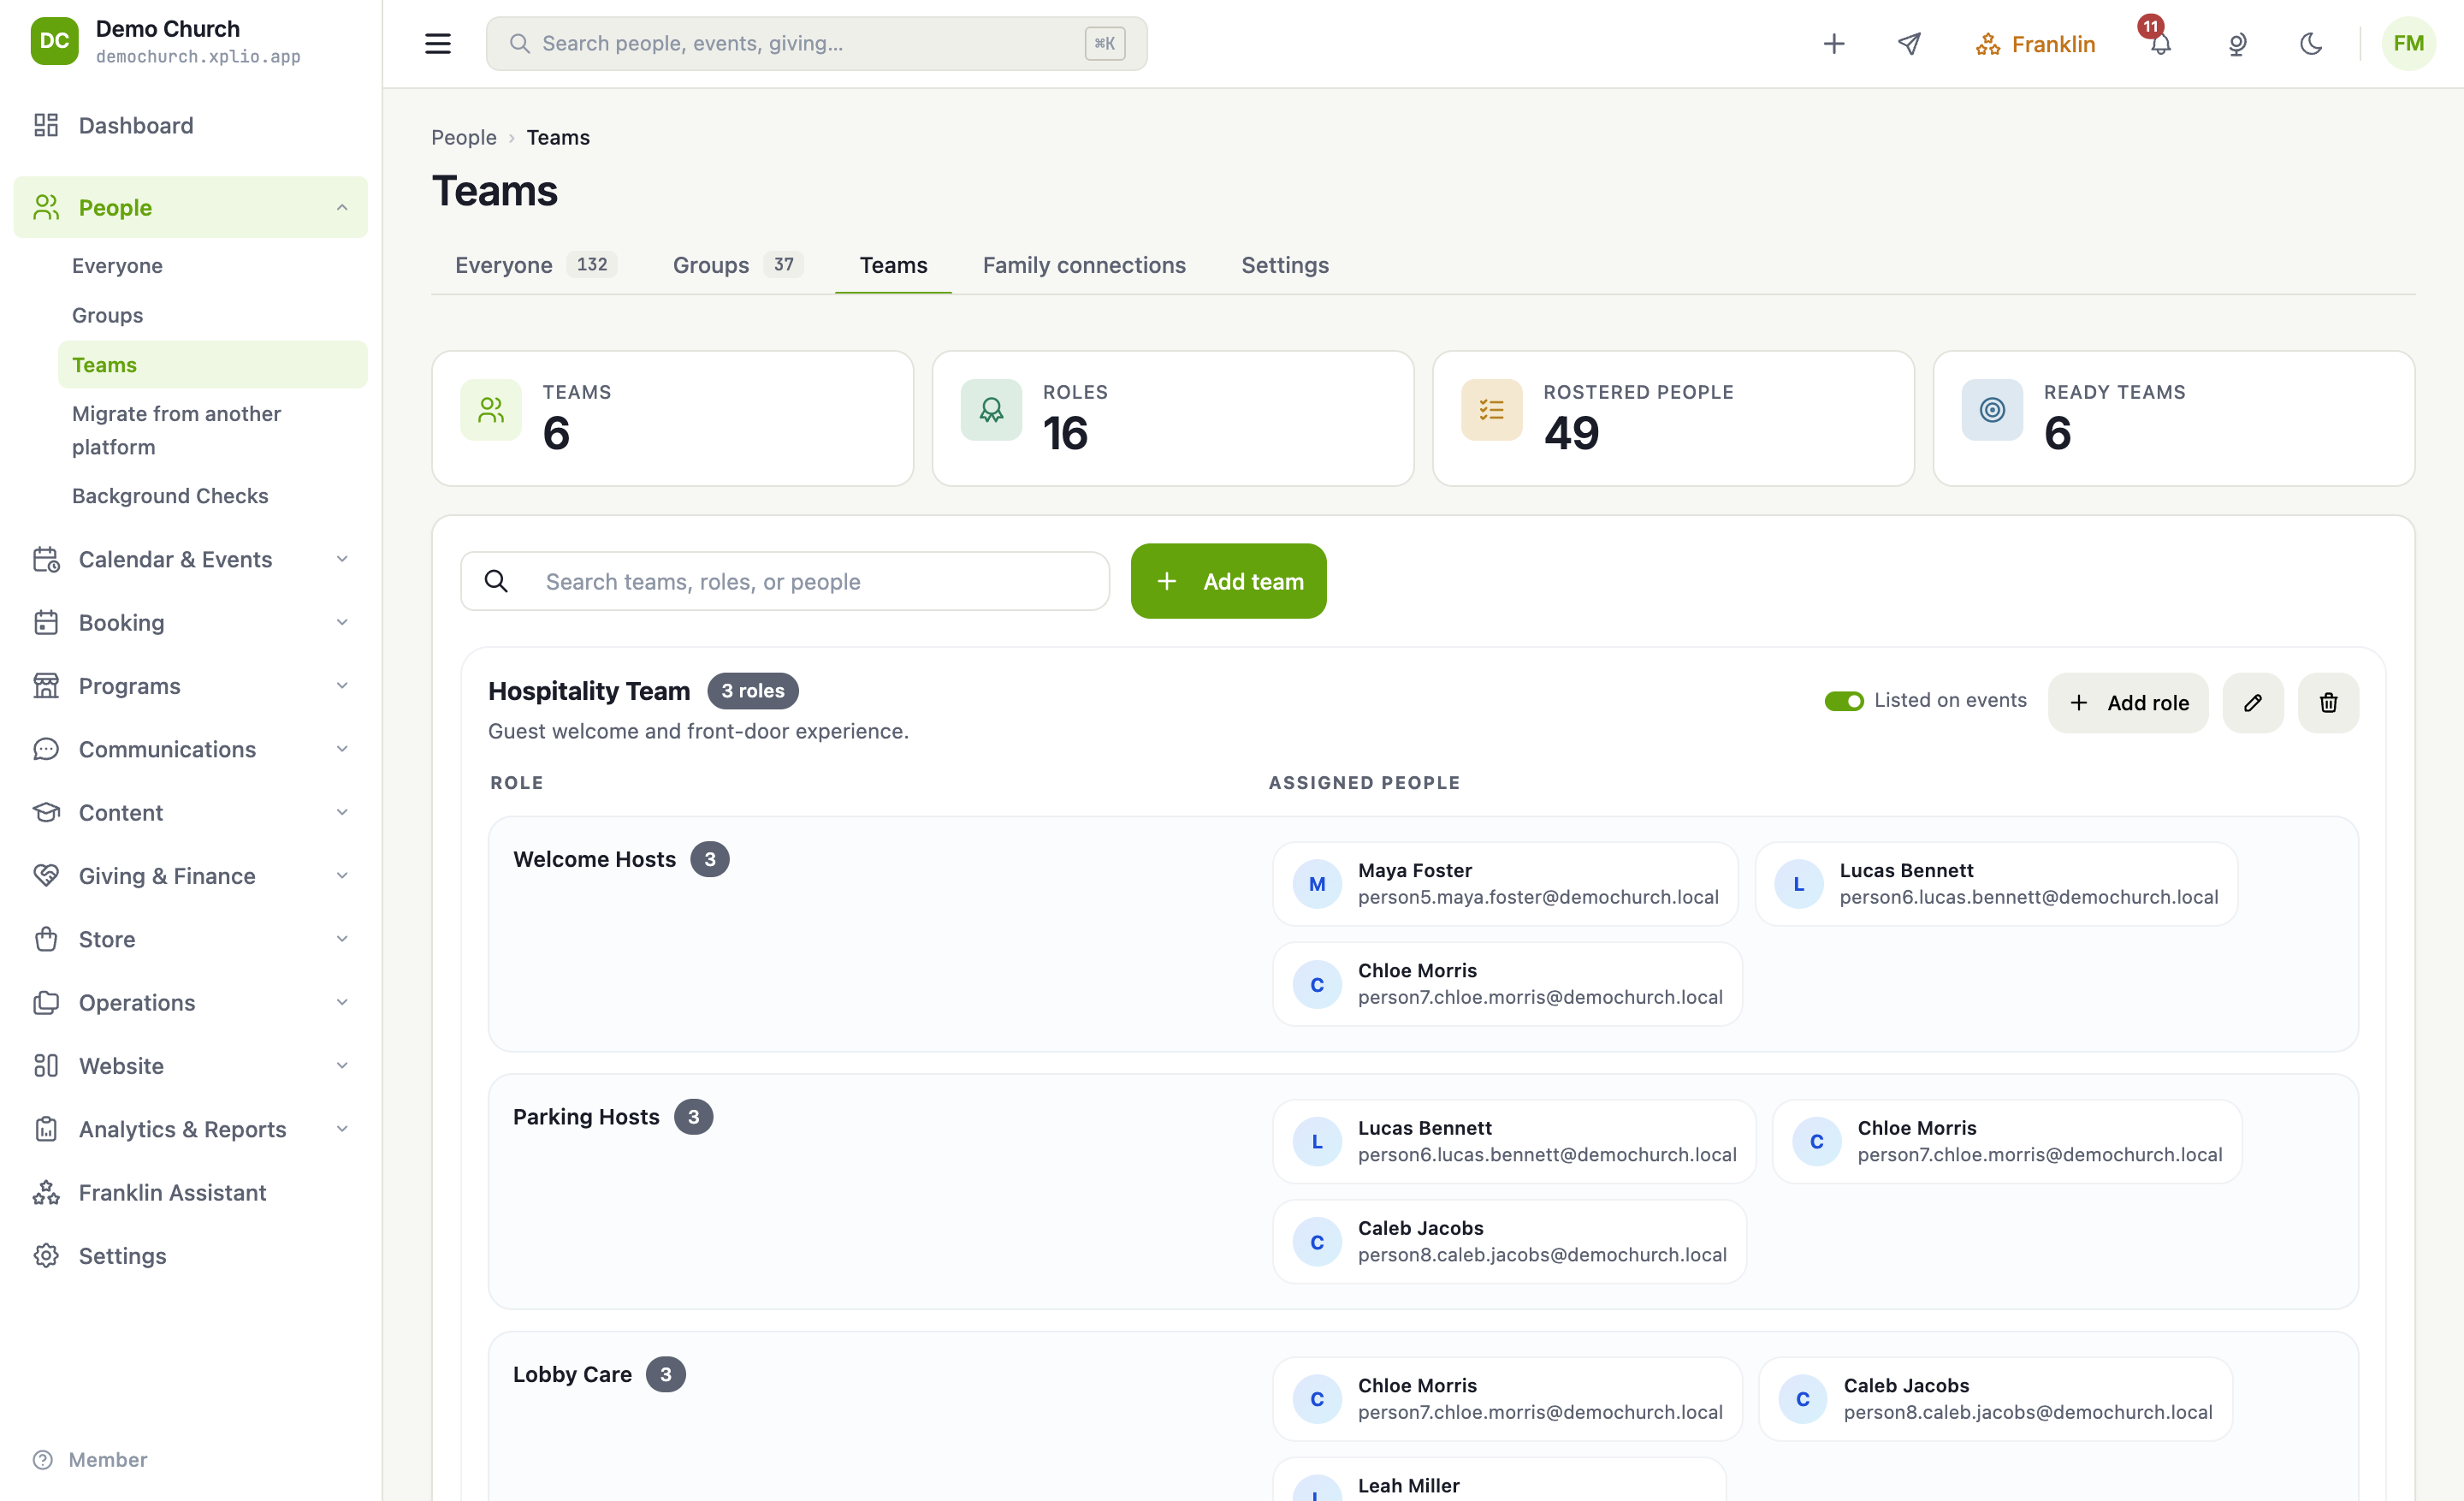Collapse the People sidebar section
Viewport: 2464px width, 1501px height.
coord(342,207)
